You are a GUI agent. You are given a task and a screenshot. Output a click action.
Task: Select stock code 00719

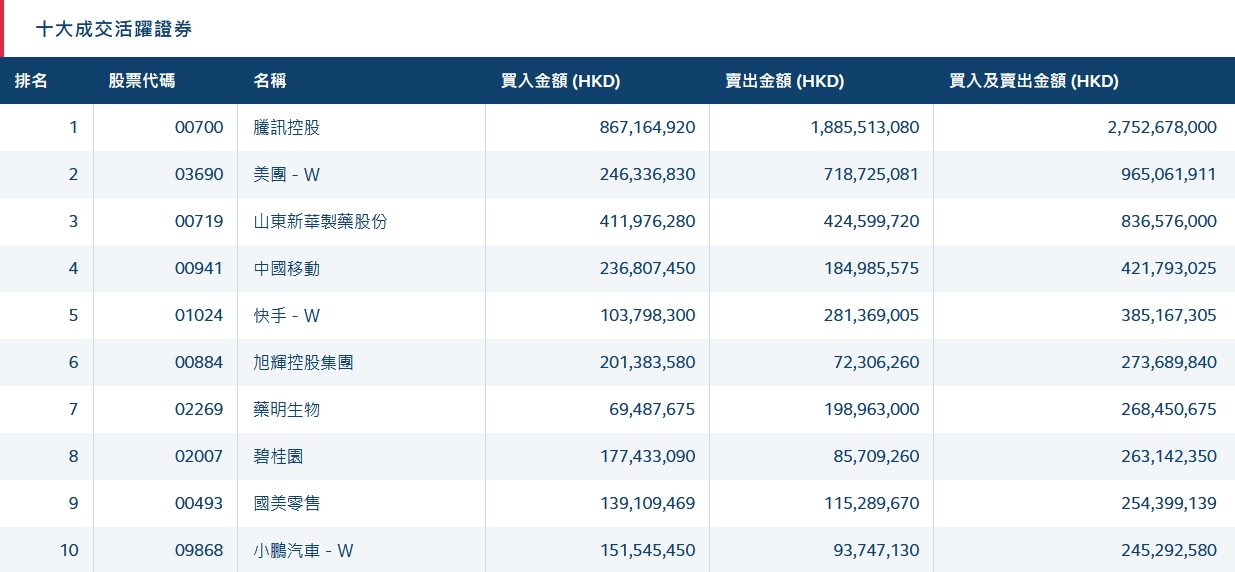click(199, 221)
